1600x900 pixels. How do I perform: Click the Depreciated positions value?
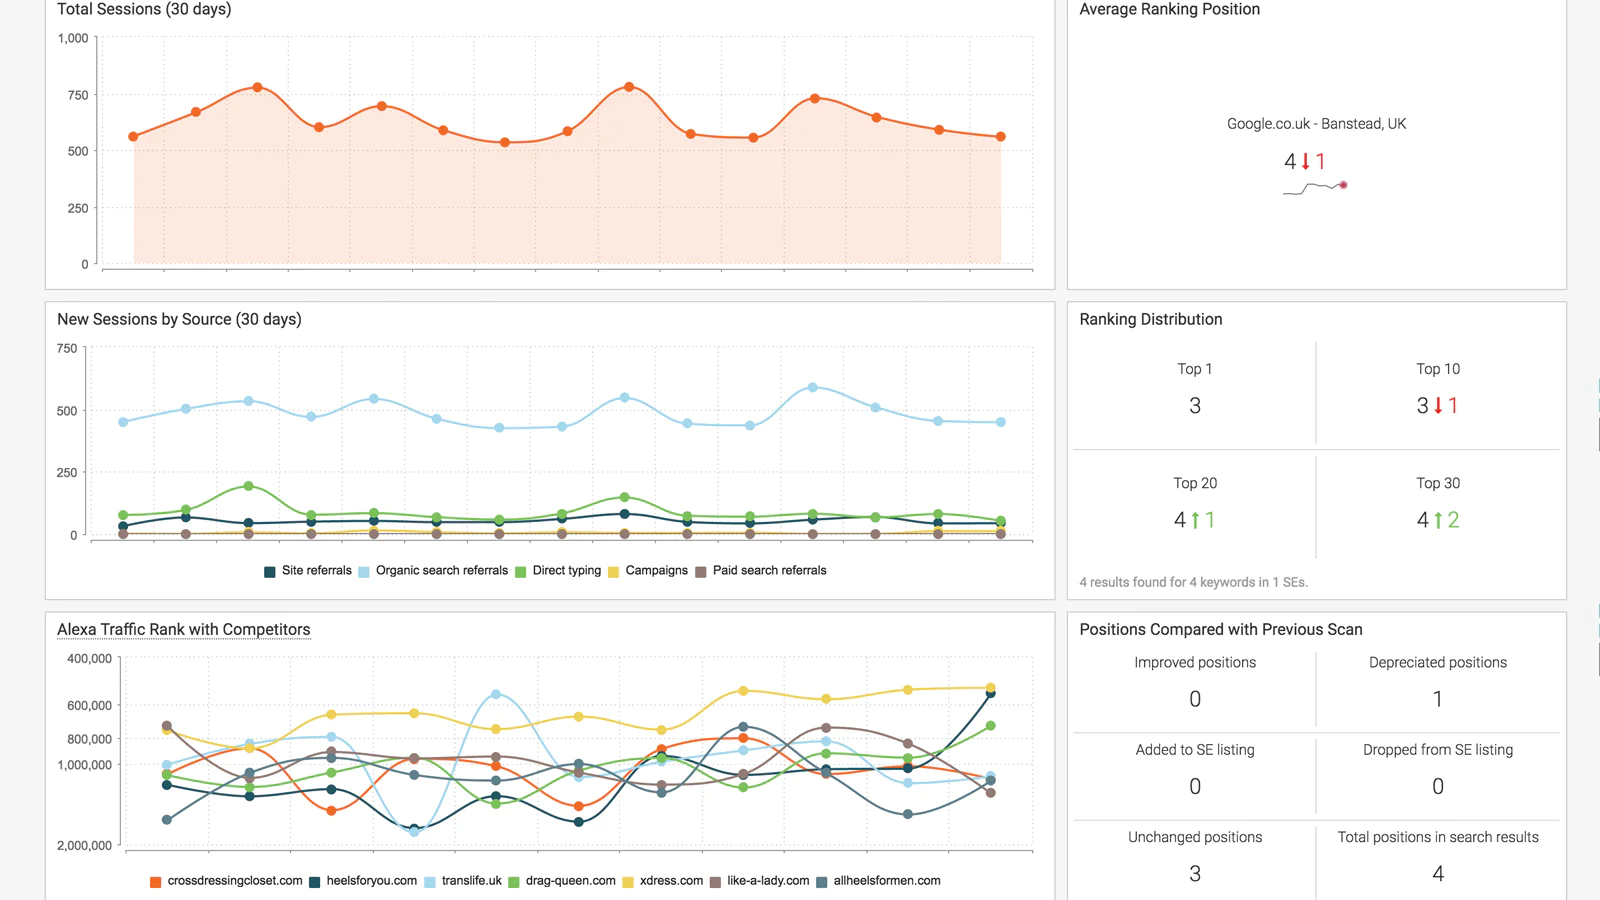point(1438,699)
